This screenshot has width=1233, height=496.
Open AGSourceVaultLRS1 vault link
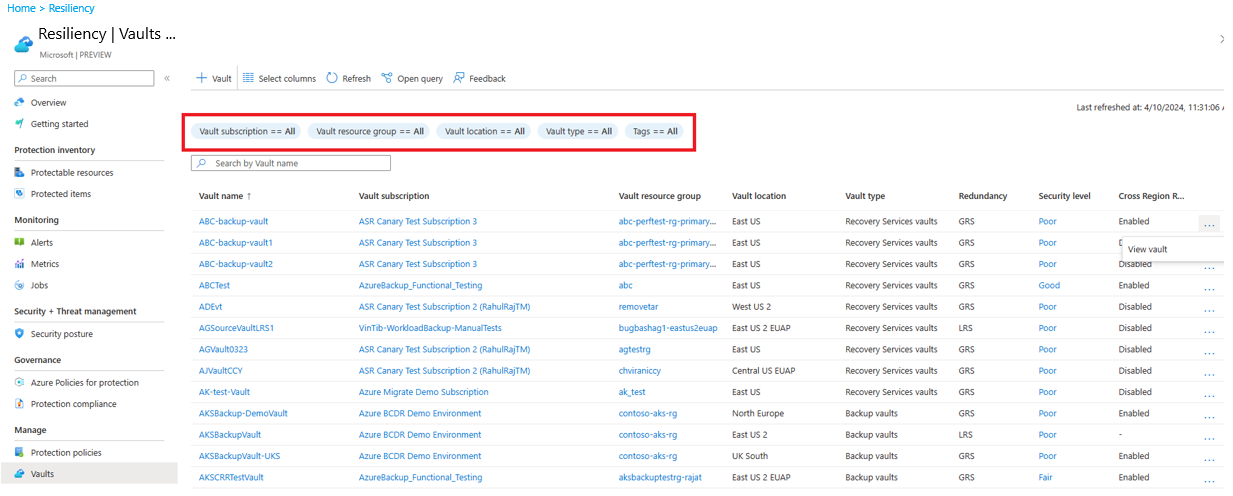click(236, 328)
